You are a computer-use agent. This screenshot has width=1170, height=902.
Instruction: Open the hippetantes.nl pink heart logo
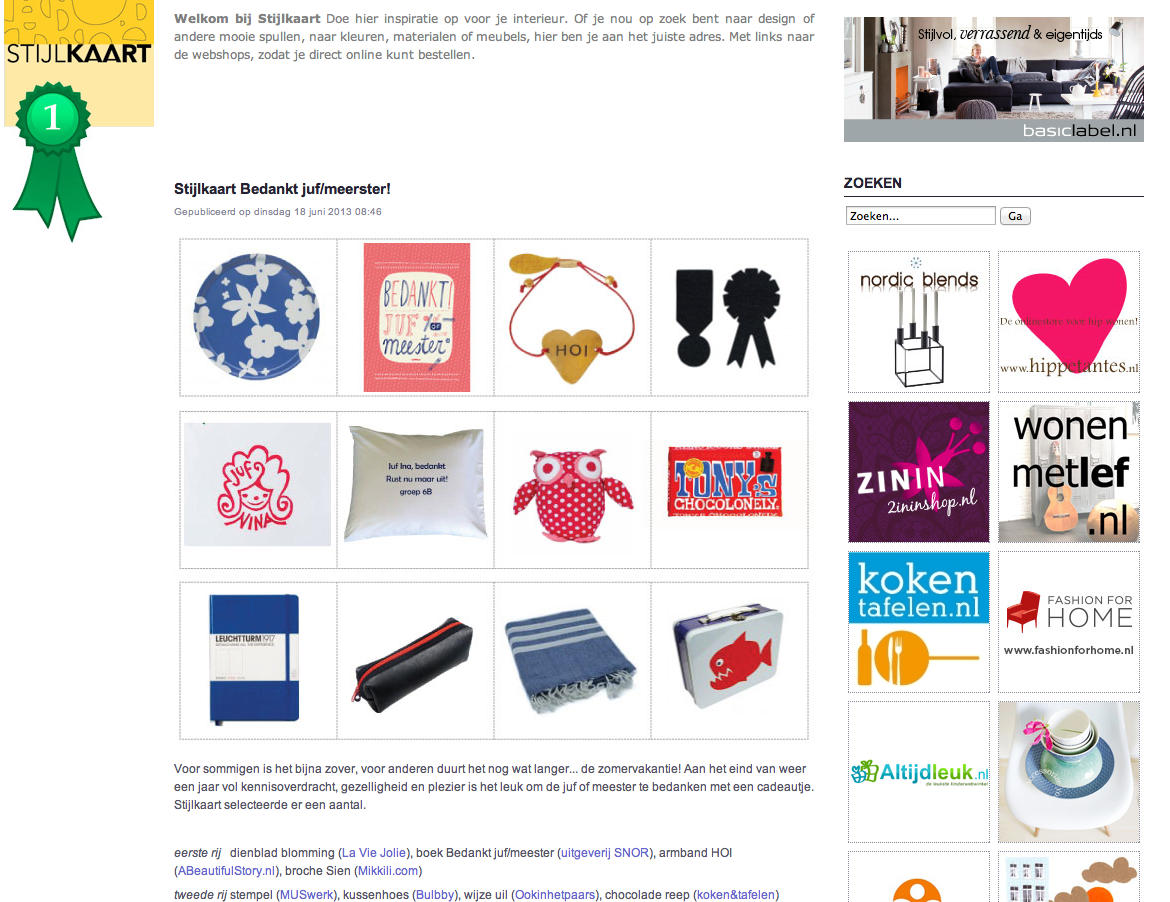coord(1069,322)
